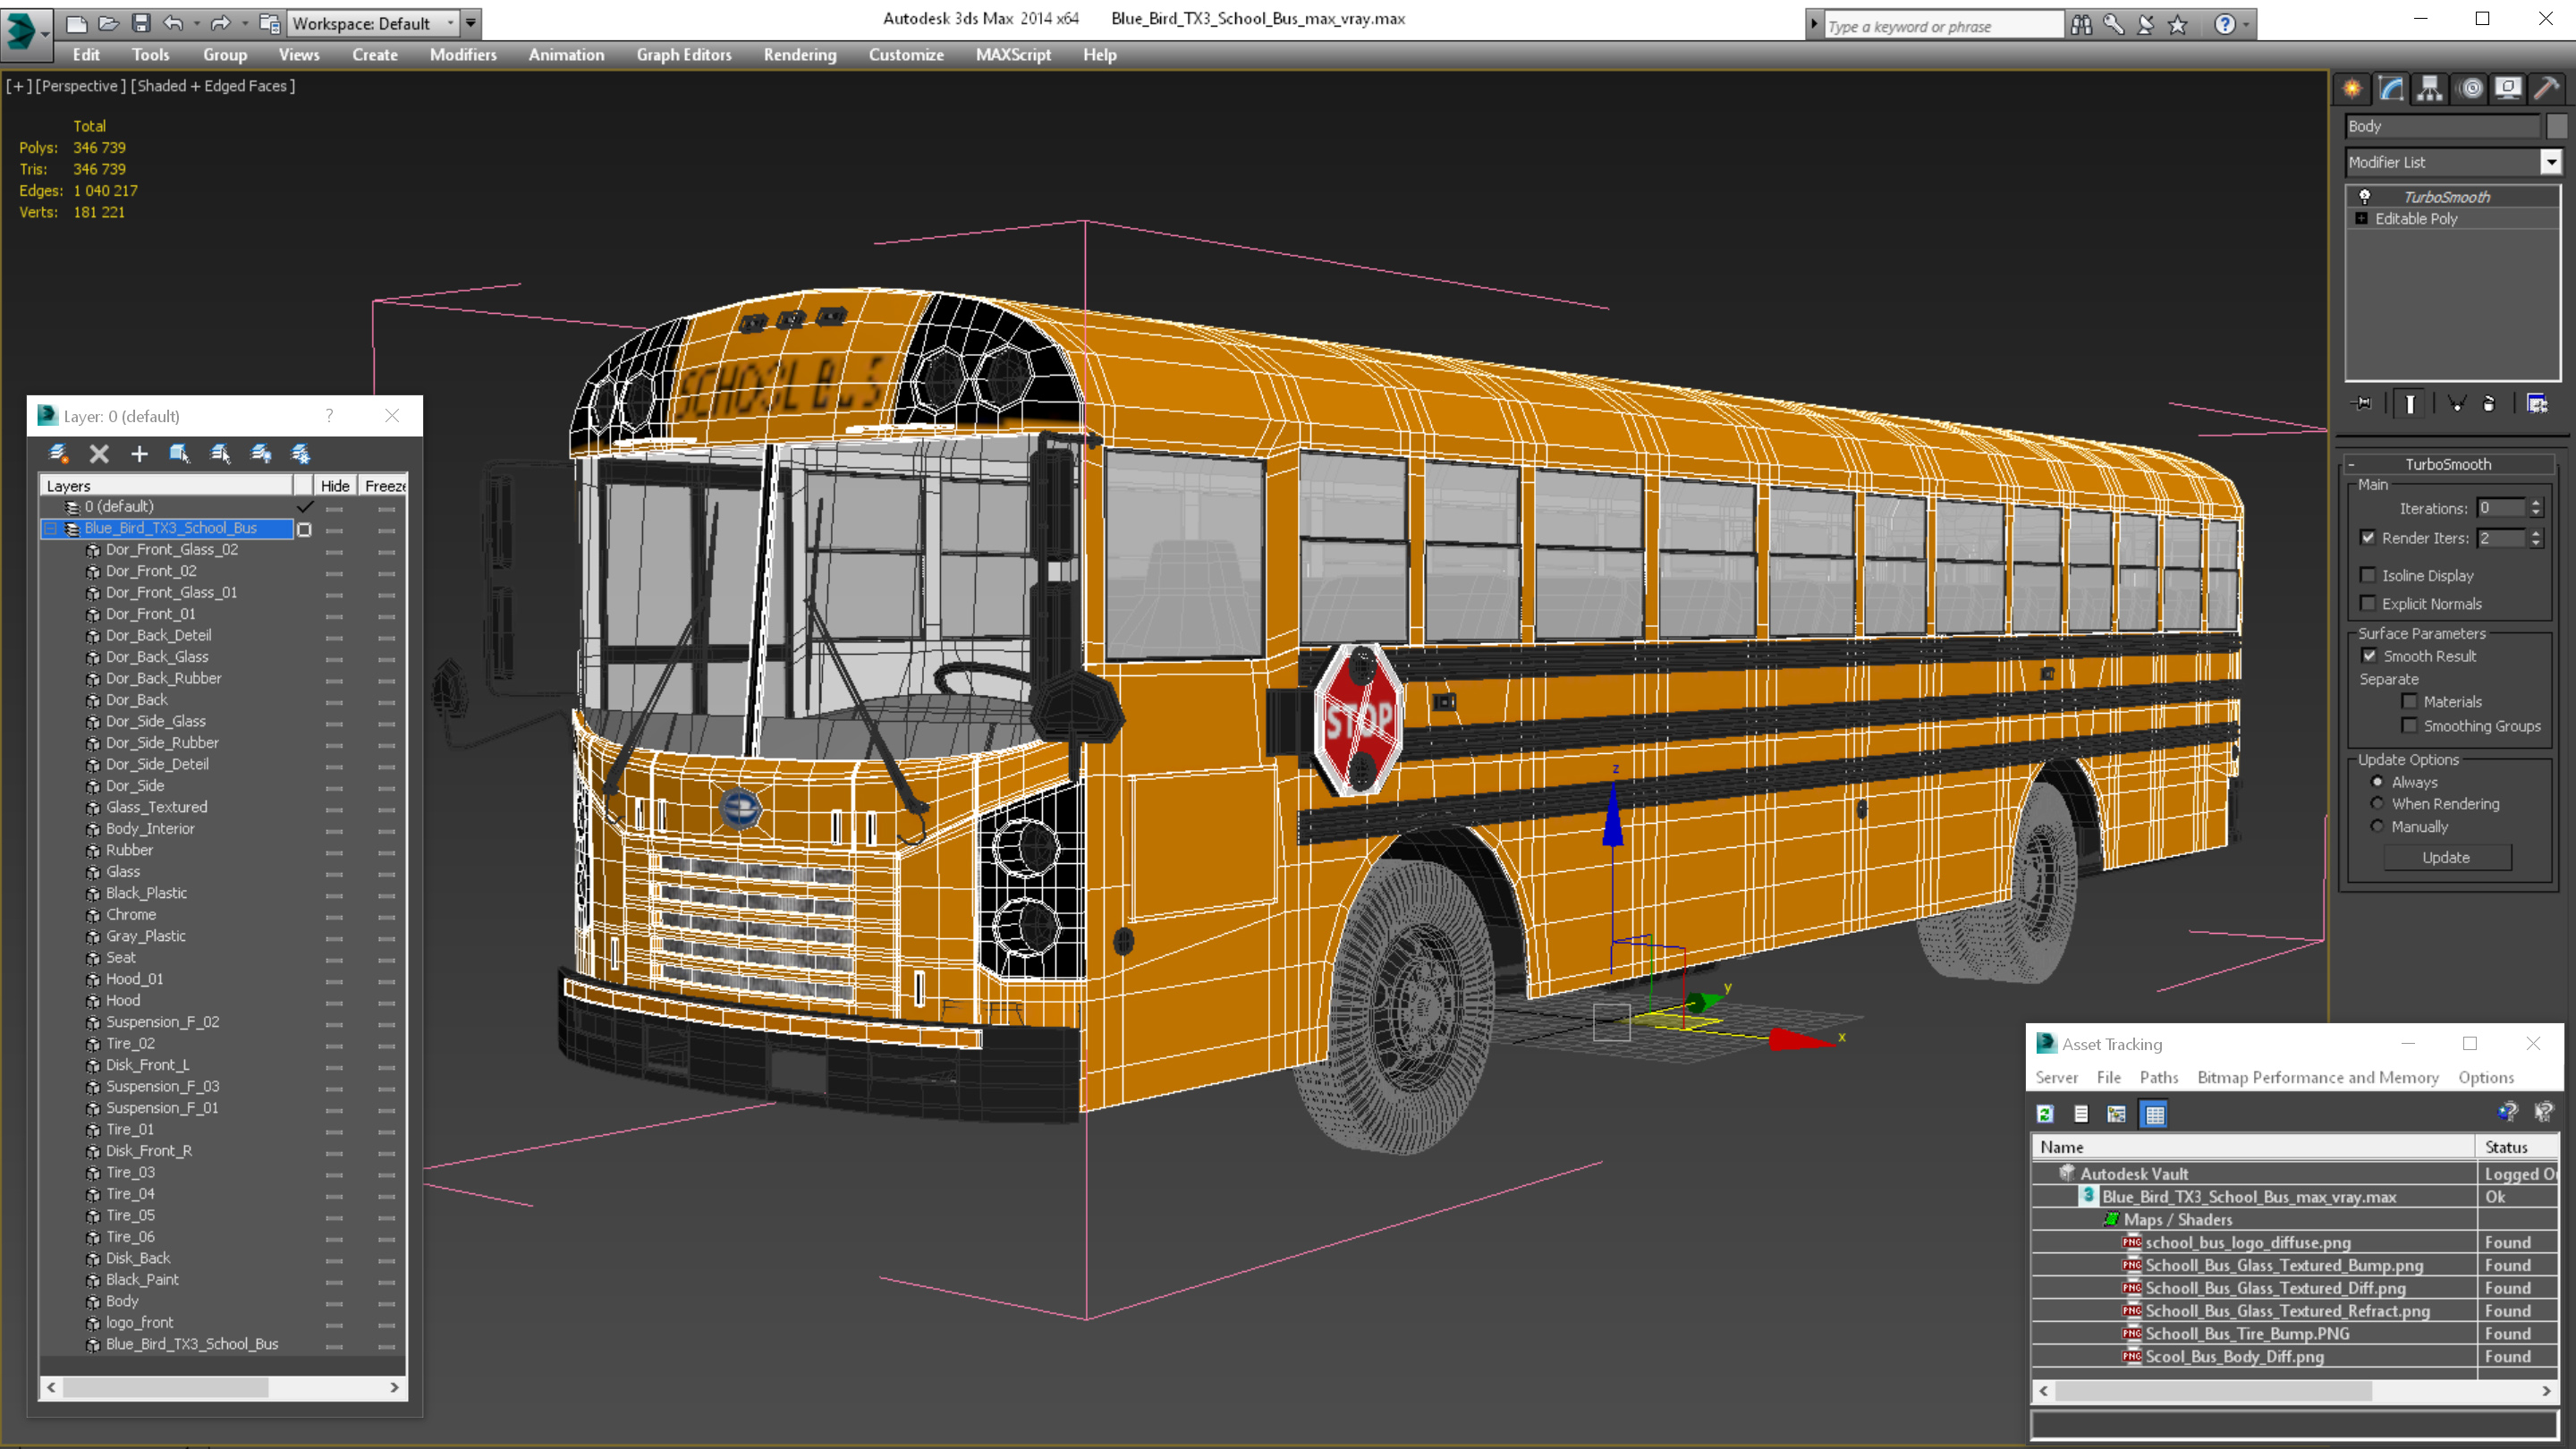The height and width of the screenshot is (1449, 2576).
Task: Open the Create command panel tab
Action: (x=2352, y=89)
